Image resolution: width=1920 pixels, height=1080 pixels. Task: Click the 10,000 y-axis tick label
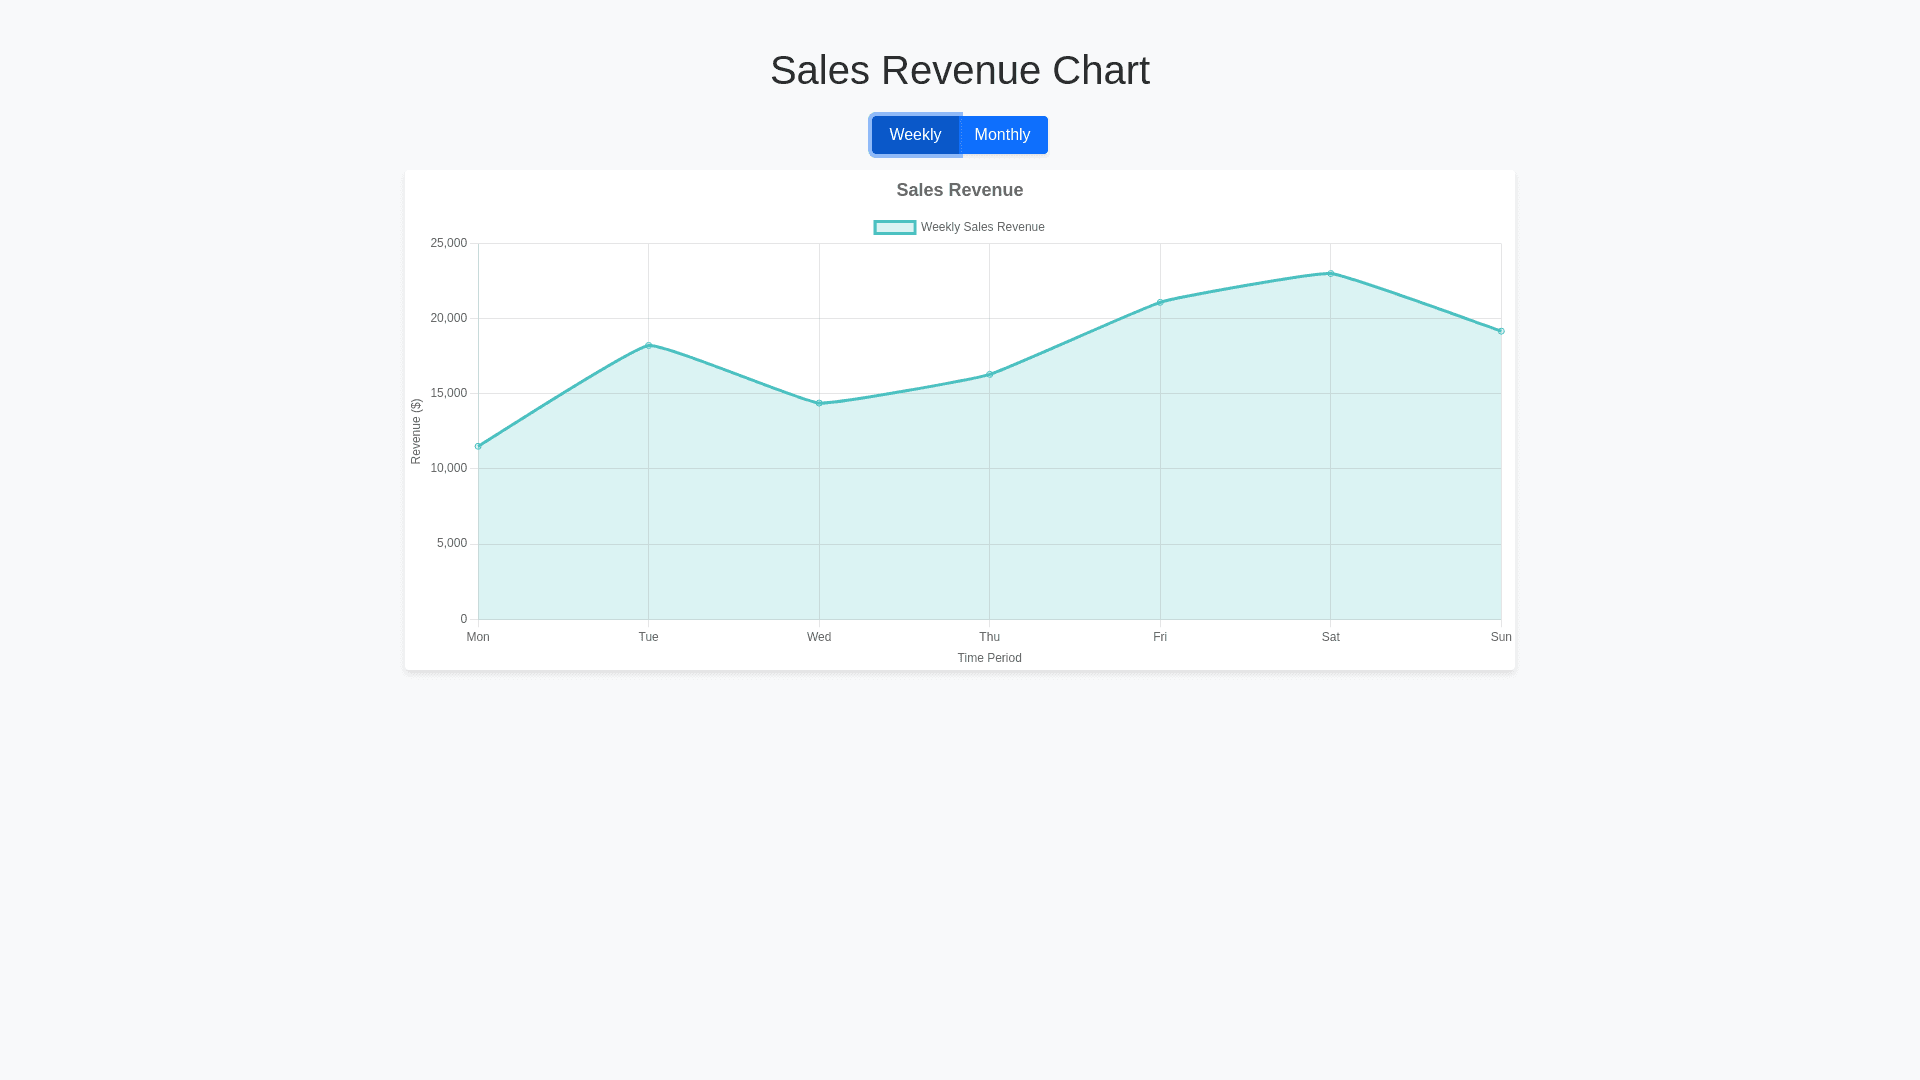[448, 468]
